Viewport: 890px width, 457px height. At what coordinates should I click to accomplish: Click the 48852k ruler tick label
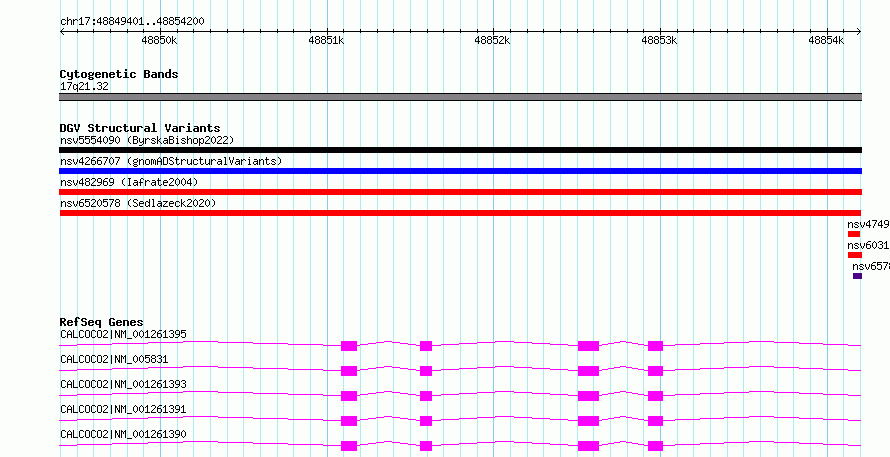pos(493,40)
